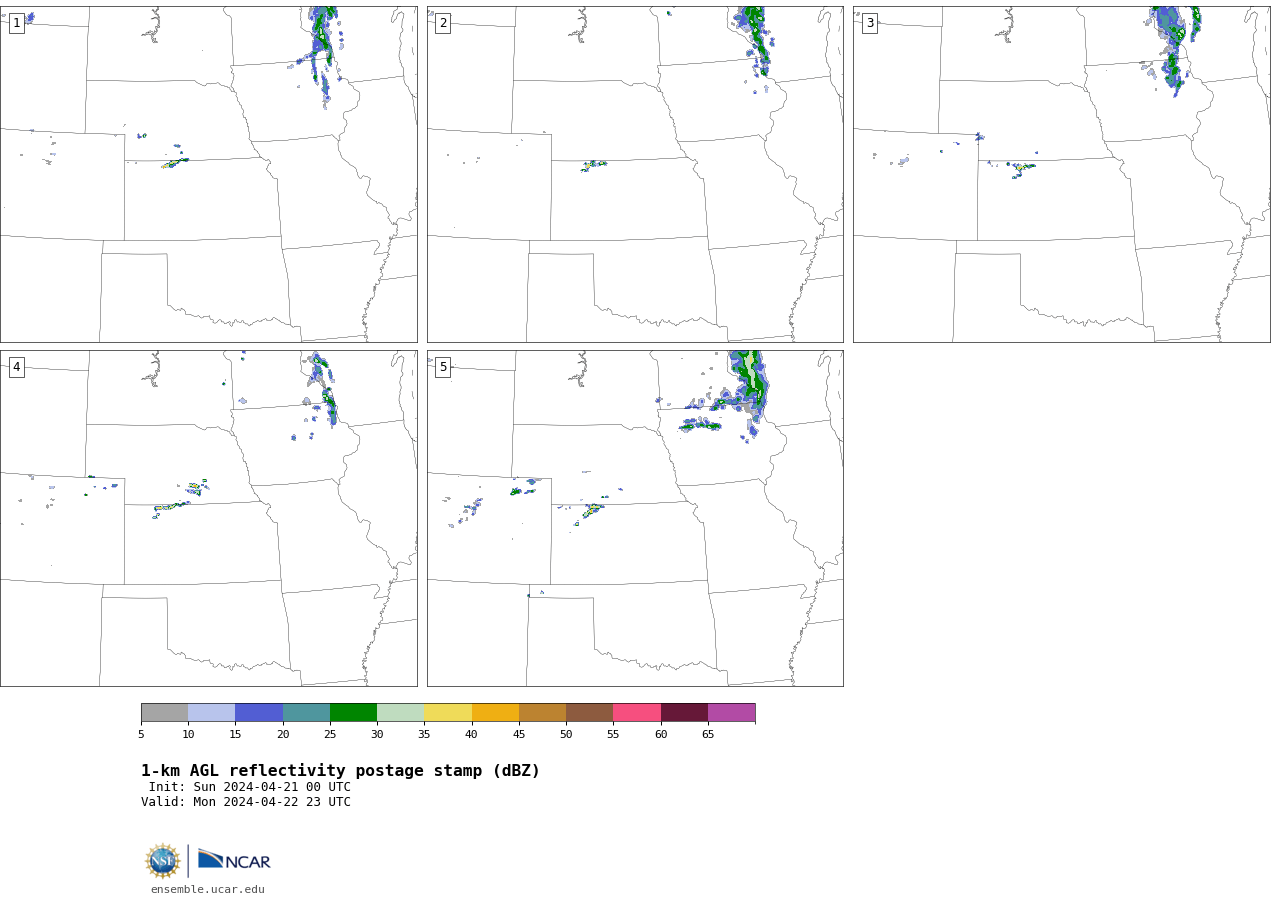
Task: Click the colorbar tick label 55
Action: [x=613, y=735]
